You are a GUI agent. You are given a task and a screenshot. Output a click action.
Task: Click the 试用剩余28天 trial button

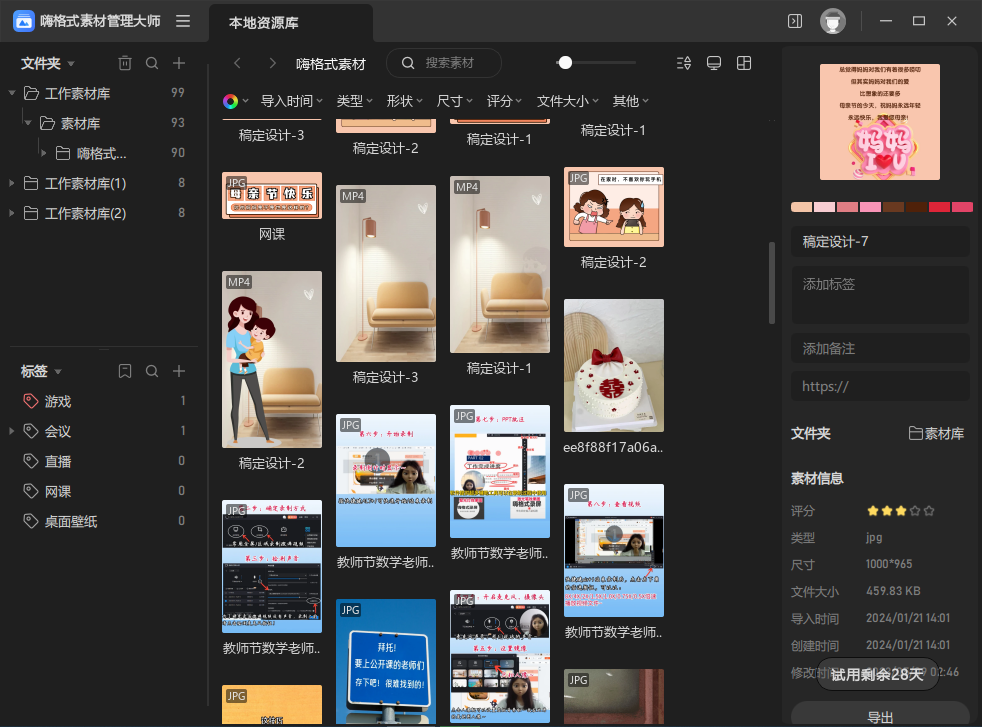[877, 674]
